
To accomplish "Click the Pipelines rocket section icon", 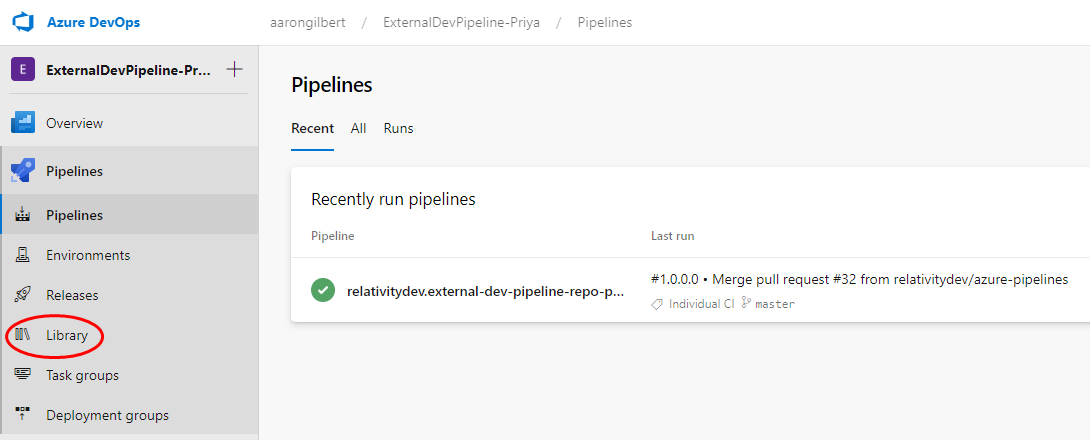I will [x=23, y=171].
